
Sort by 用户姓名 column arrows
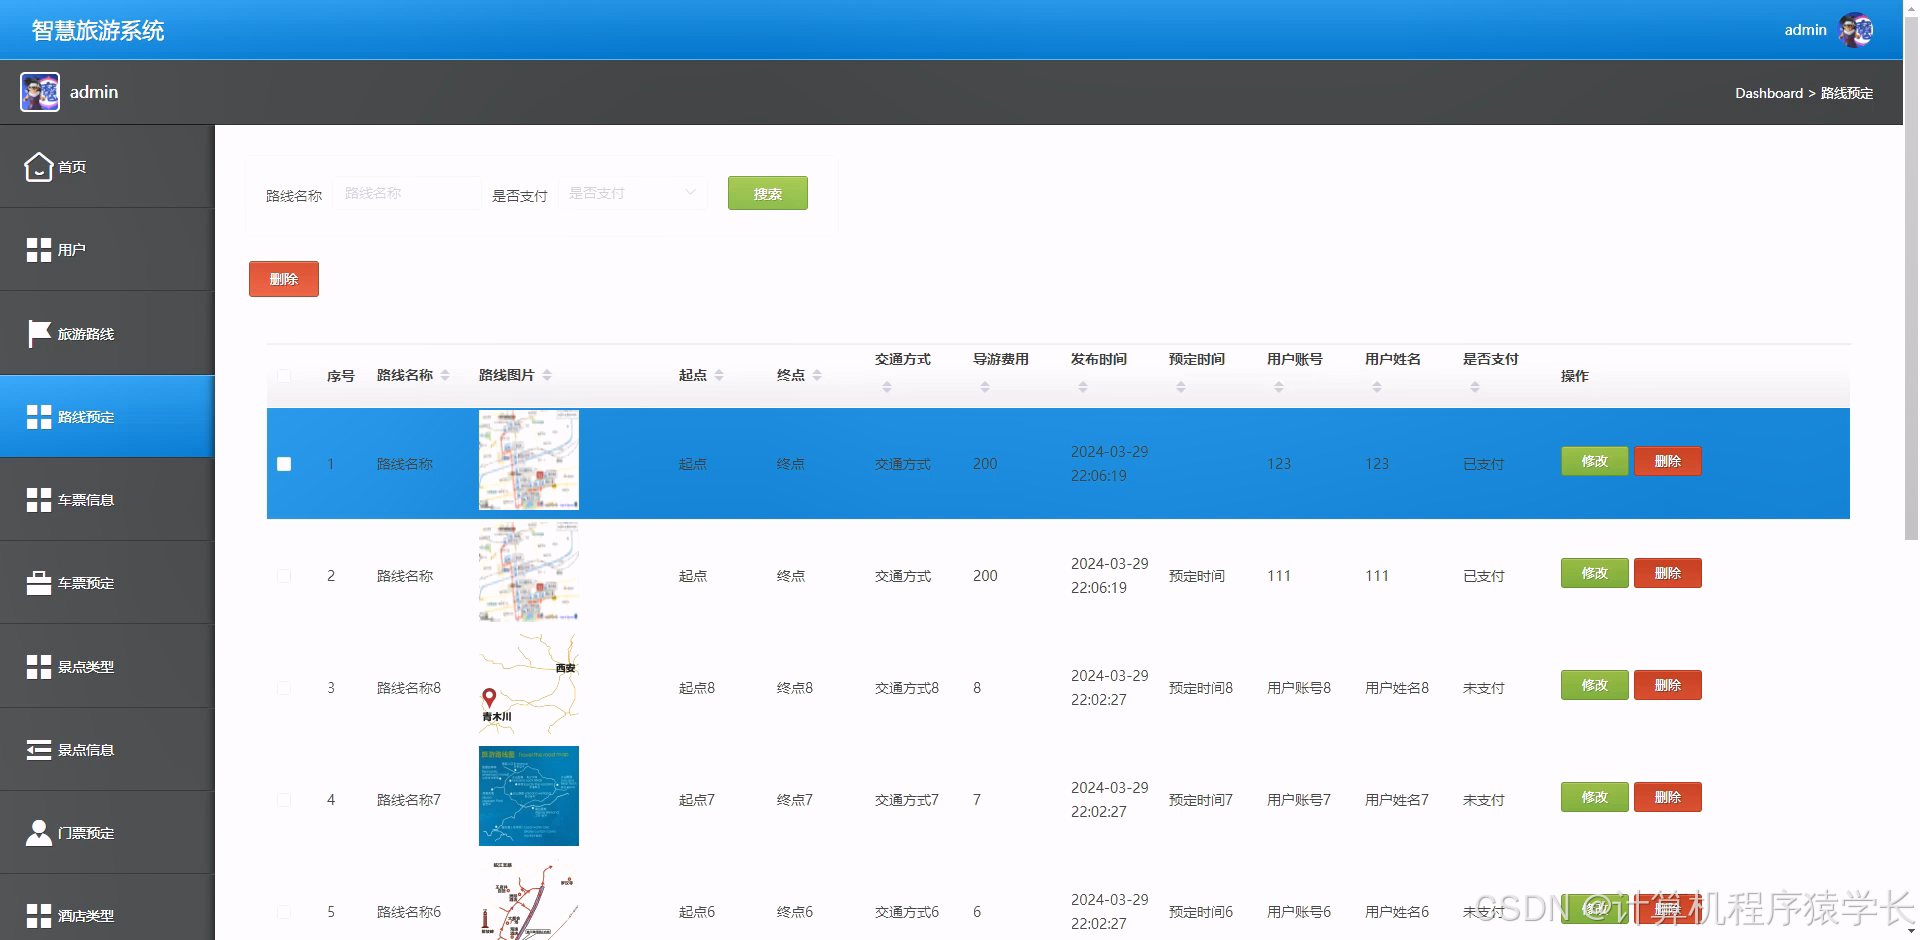1377,387
